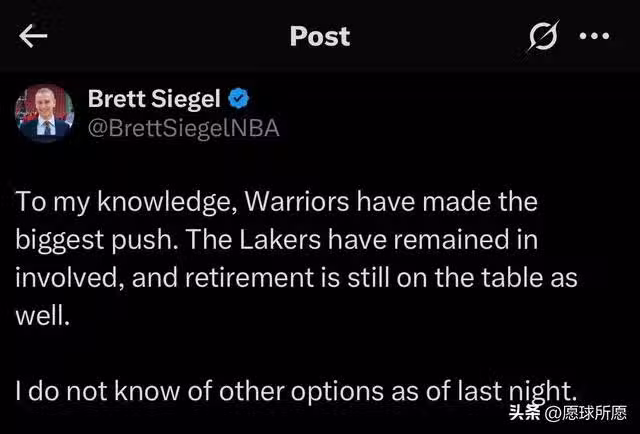Open the Grok slashed-circle icon
The image size is (640, 434).
[542, 37]
